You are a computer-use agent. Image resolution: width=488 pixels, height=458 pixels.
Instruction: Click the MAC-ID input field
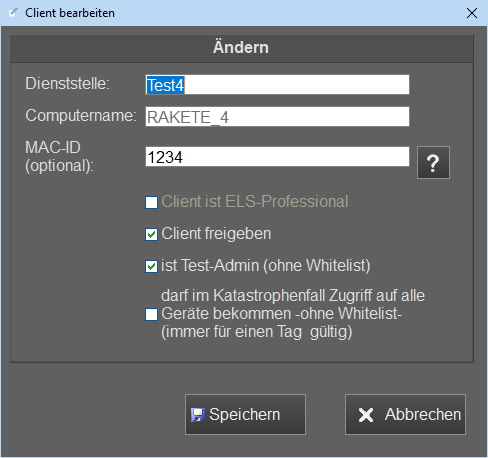pos(277,157)
